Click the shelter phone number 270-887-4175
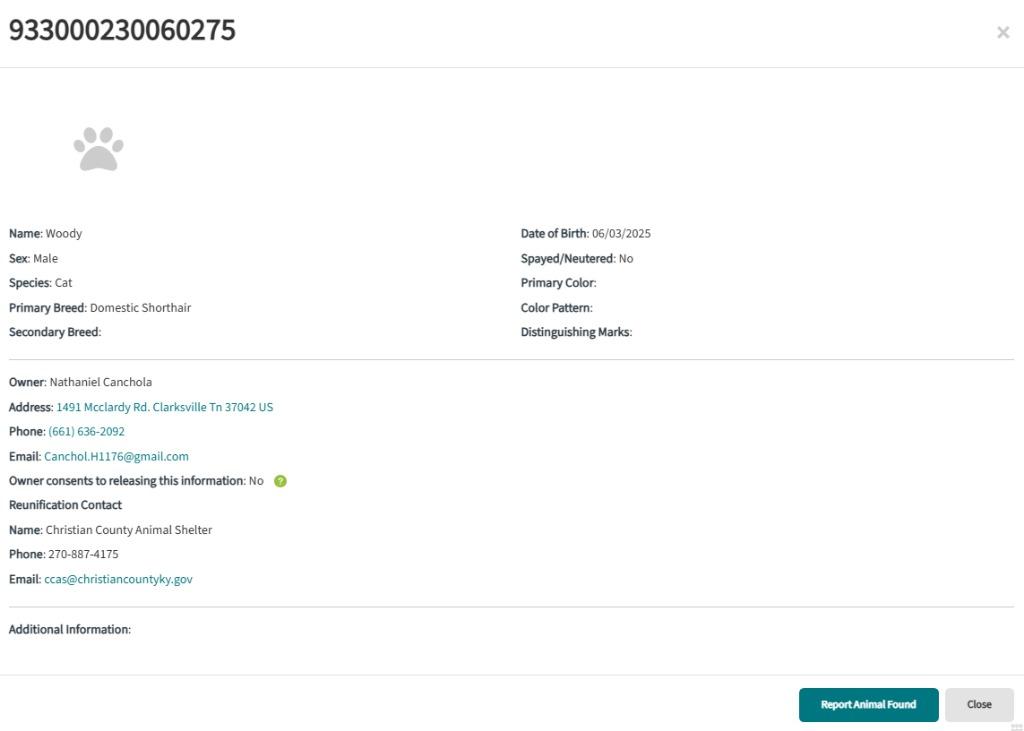Screen dimensions: 1024x731 (83, 554)
